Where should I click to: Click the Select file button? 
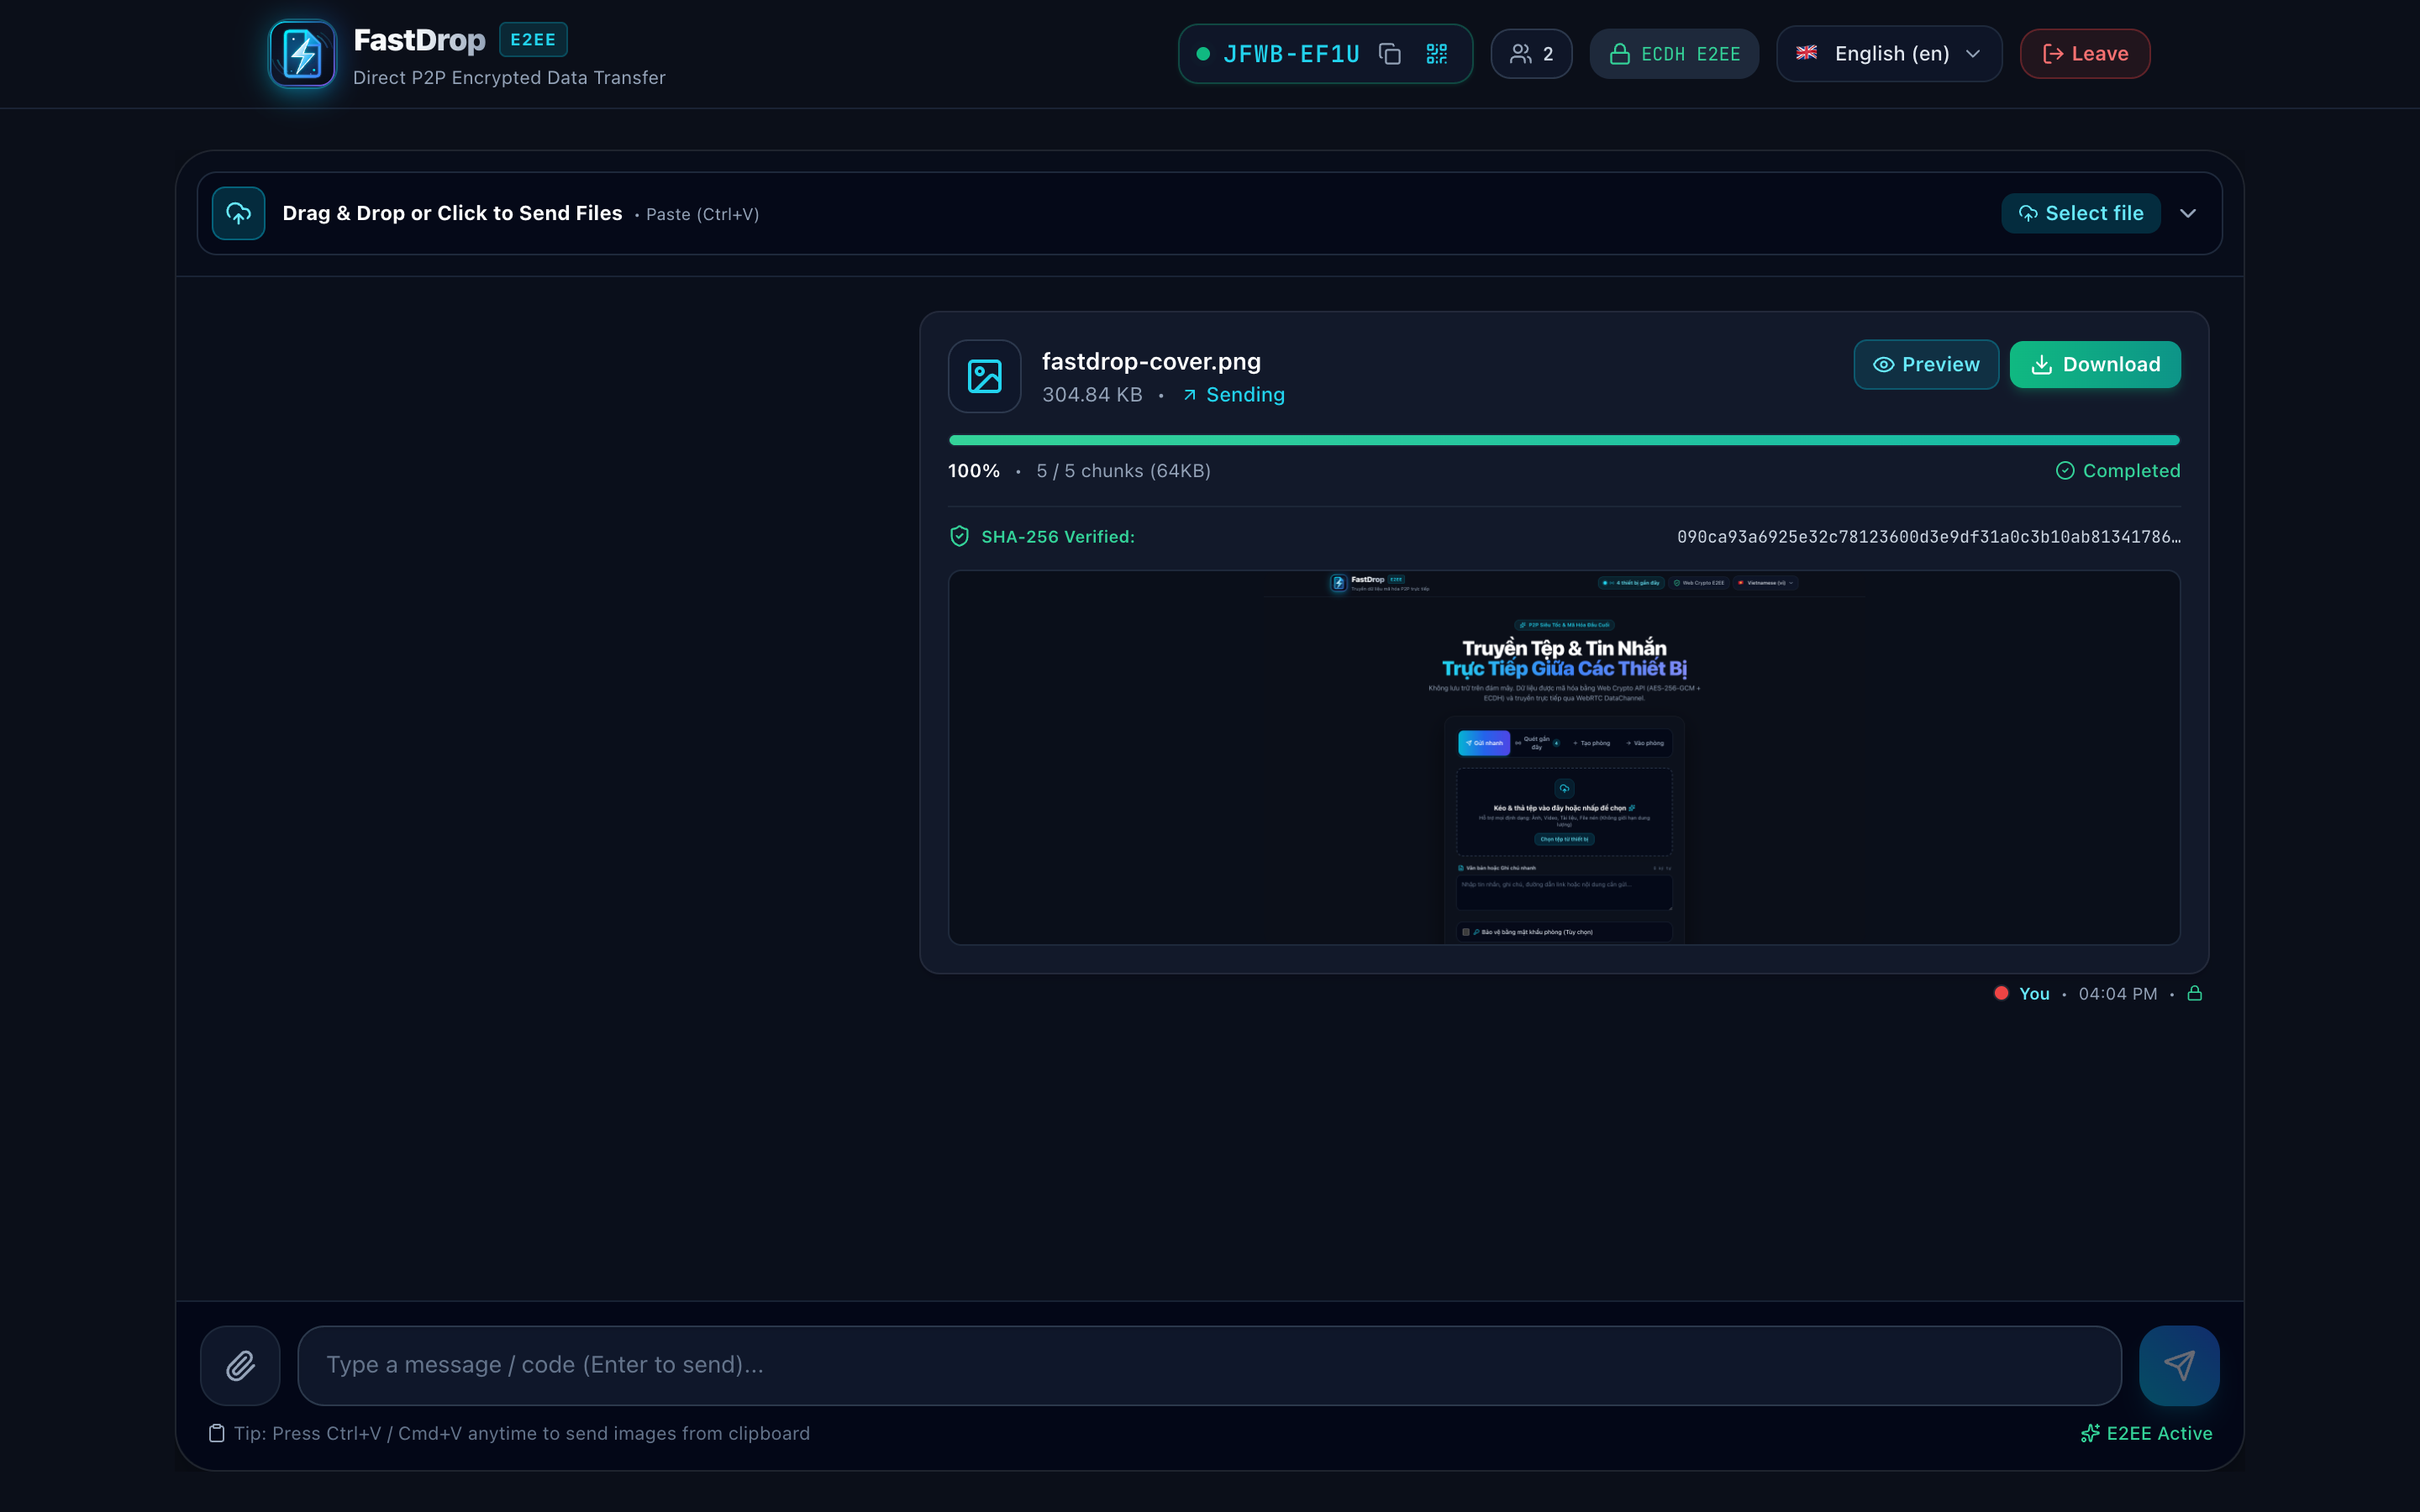click(x=2080, y=213)
